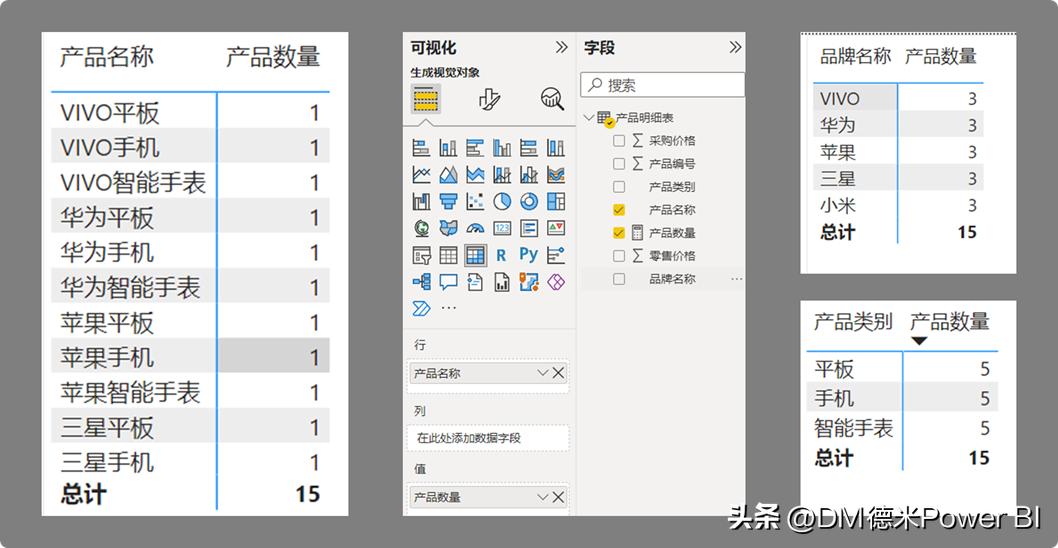The width and height of the screenshot is (1058, 548).
Task: Select the 平板 category row
Action: 902,368
